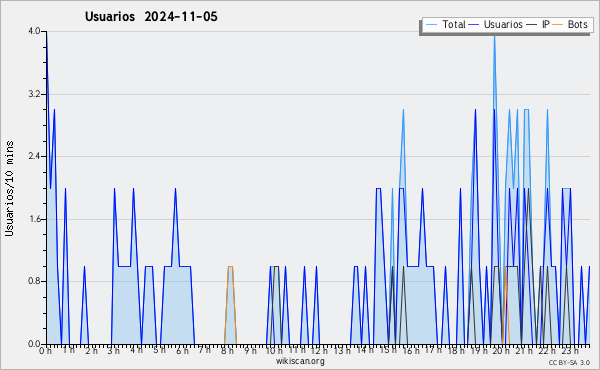Click the '16 h' x-axis label
The width and height of the screenshot is (600, 370).
411,351
